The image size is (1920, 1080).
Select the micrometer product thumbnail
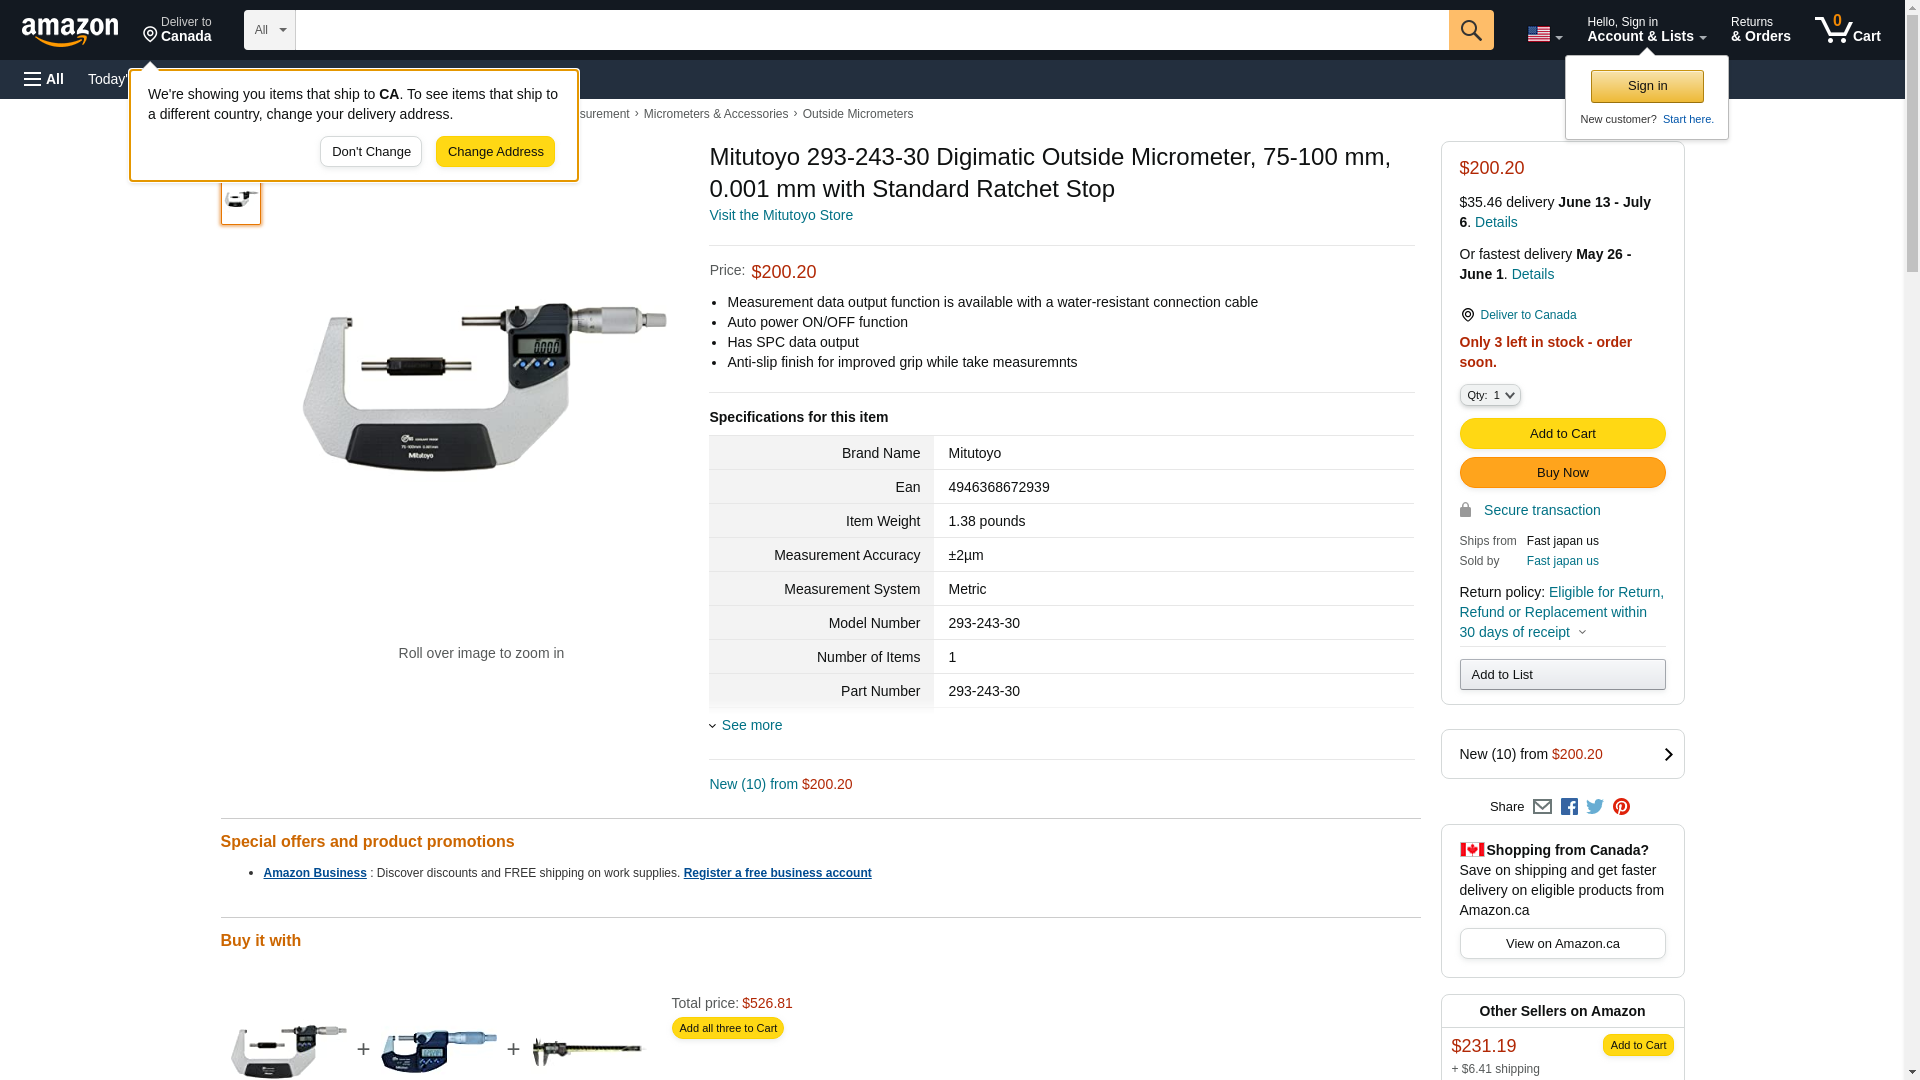click(241, 201)
